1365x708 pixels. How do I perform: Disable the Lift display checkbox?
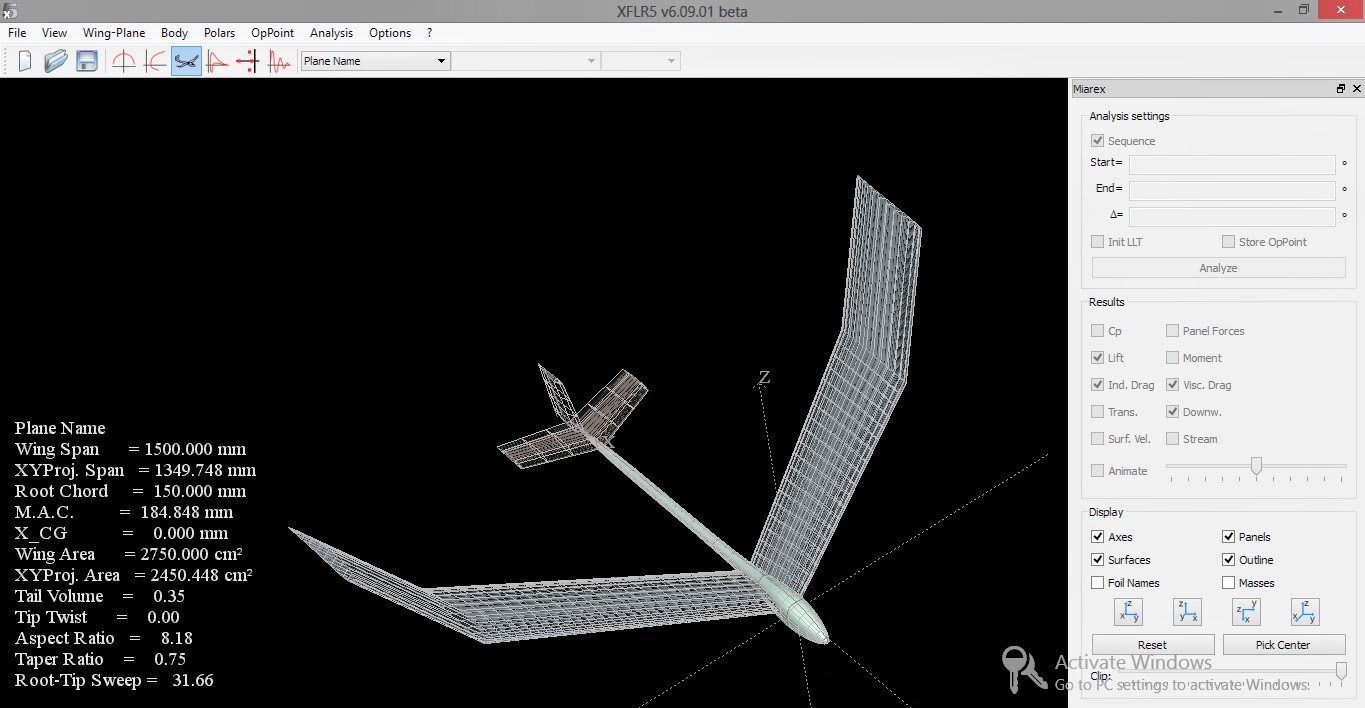tap(1096, 357)
